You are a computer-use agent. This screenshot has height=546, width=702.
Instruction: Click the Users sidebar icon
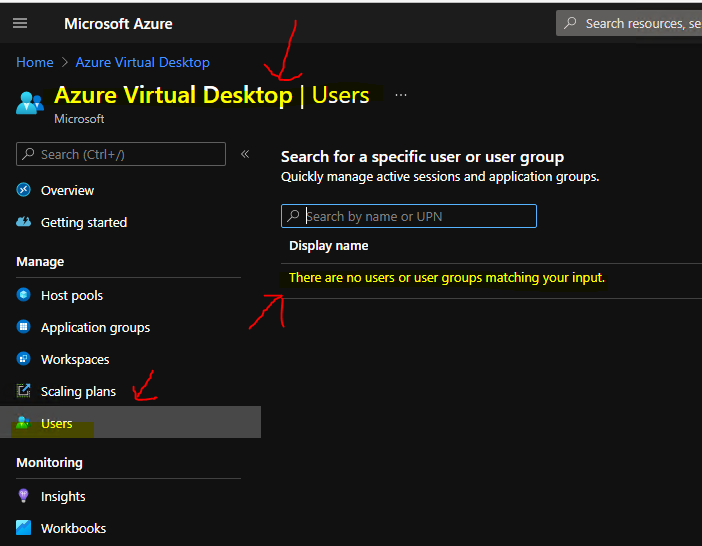23,422
